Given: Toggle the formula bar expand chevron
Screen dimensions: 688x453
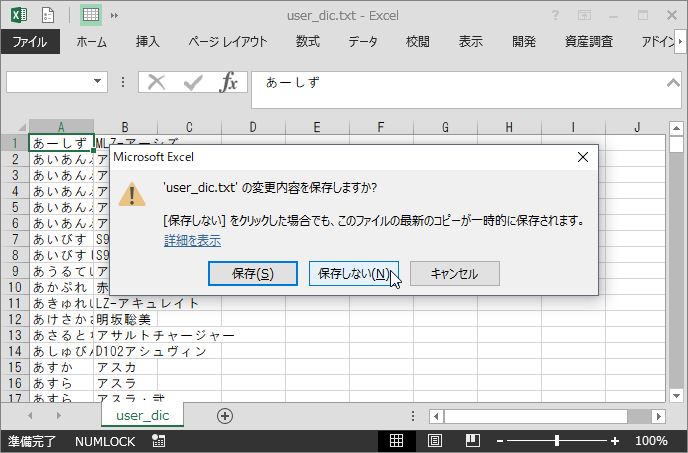Looking at the screenshot, I should [x=673, y=82].
